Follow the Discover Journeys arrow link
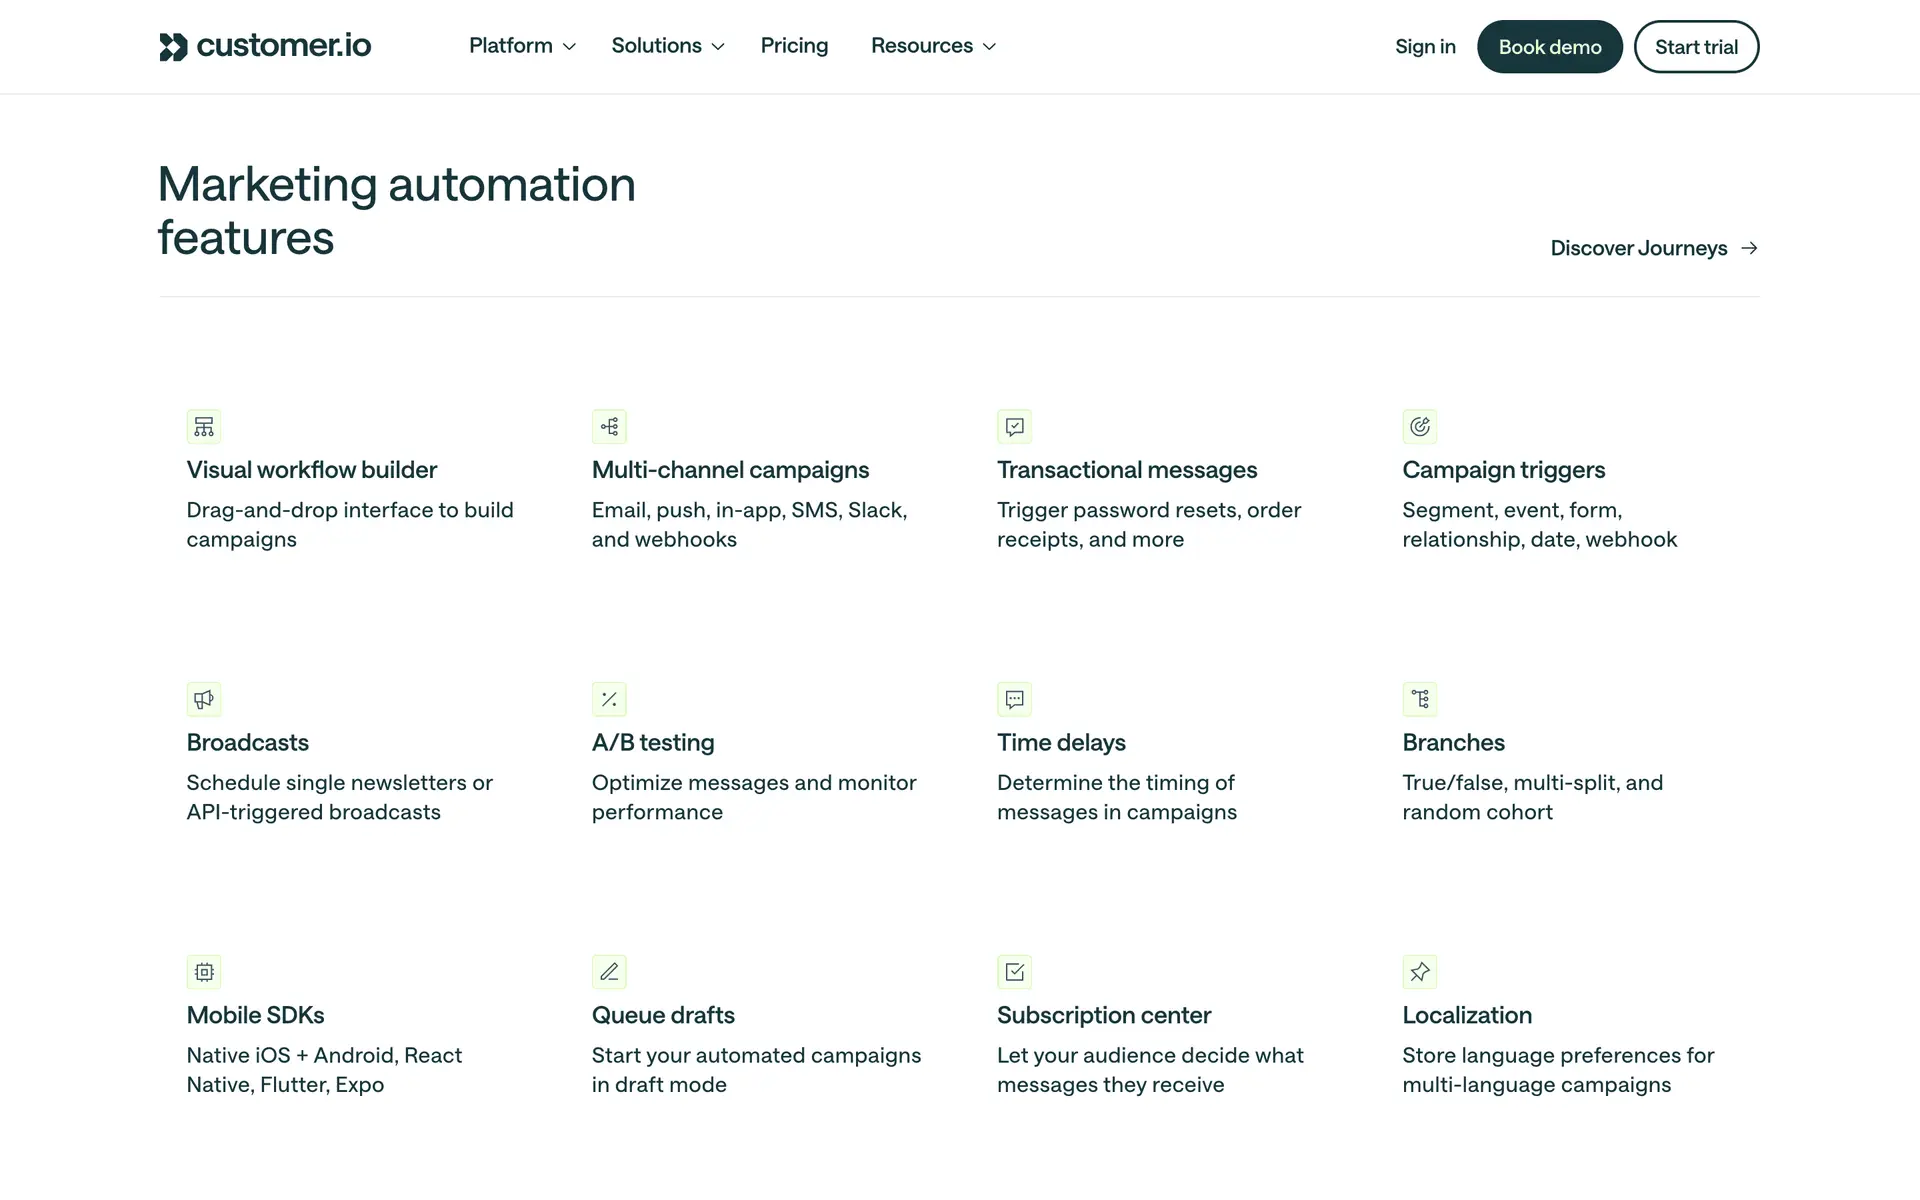 [x=1653, y=248]
